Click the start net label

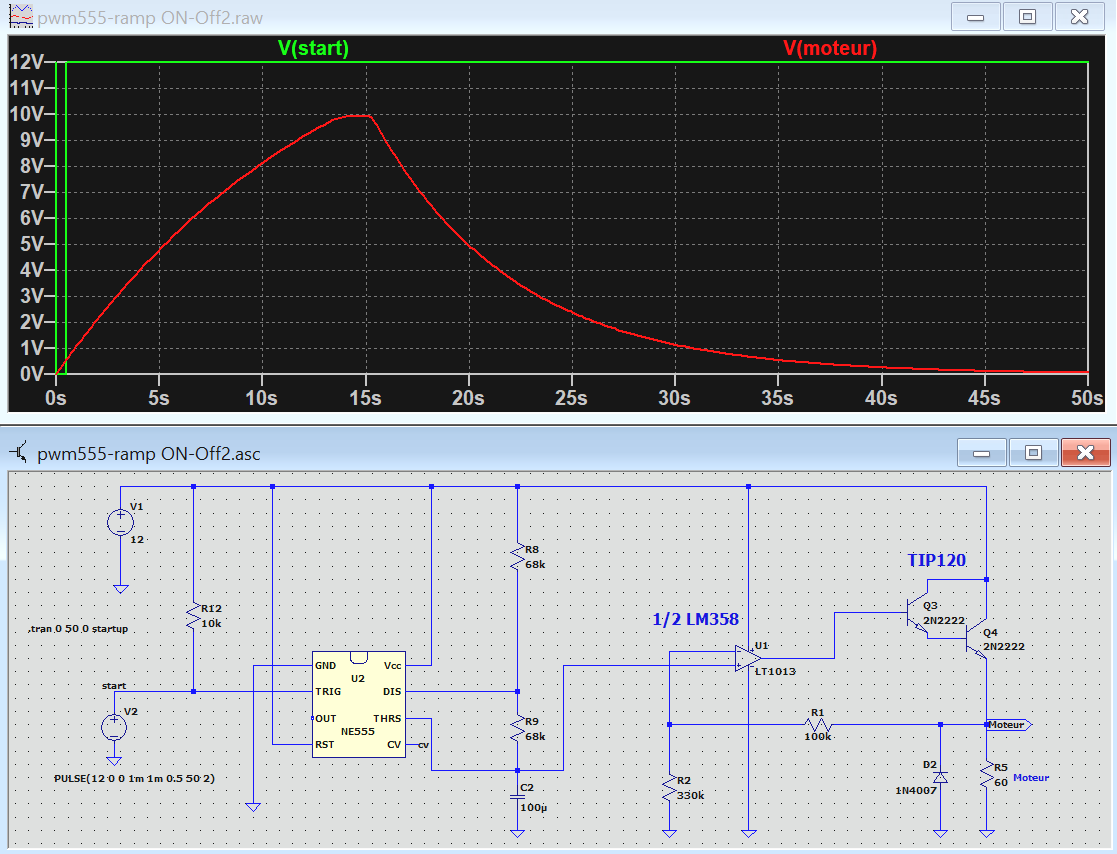[114, 686]
